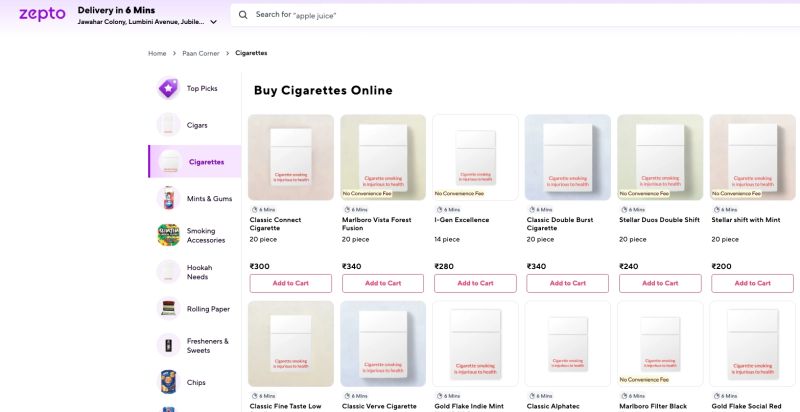Open Classic Fine Taste Low product image
This screenshot has height=412, width=800.
(291, 344)
